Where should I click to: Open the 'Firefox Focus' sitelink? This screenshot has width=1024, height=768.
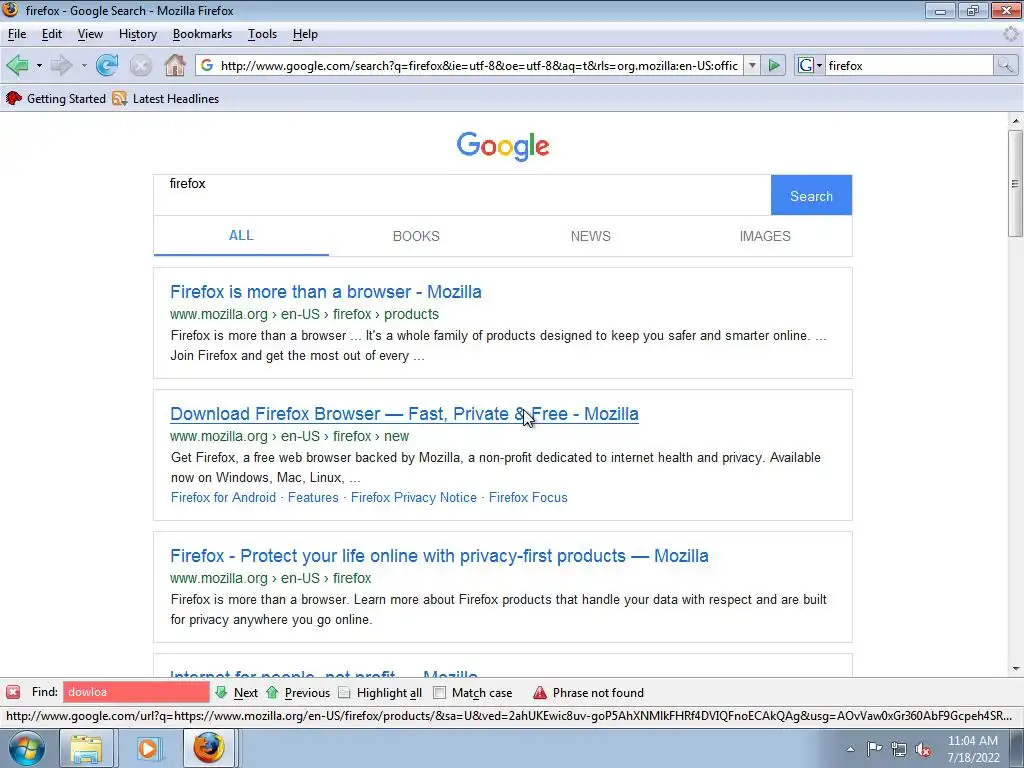[528, 498]
